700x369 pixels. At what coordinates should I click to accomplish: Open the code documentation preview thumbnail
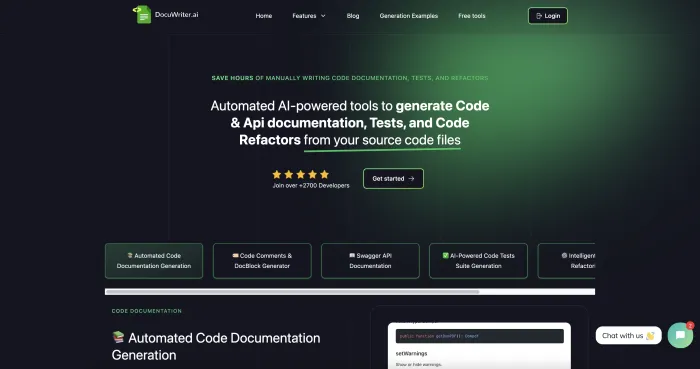tap(479, 345)
